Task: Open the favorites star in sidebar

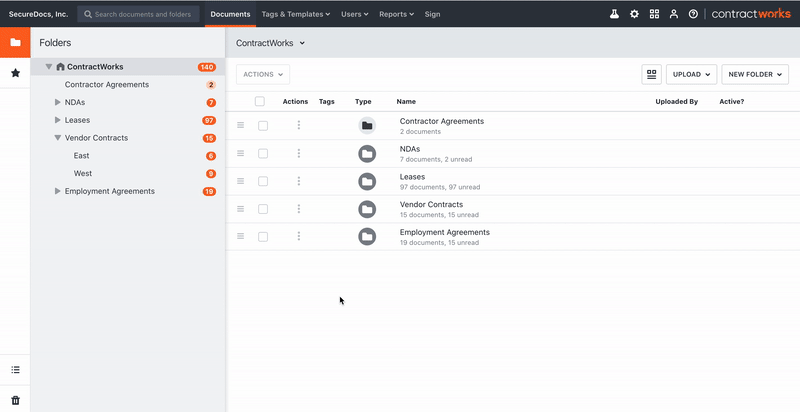Action: point(15,73)
